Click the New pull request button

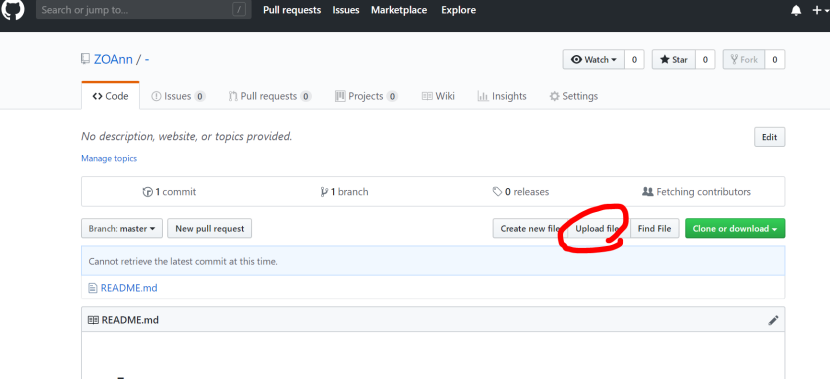tap(210, 229)
